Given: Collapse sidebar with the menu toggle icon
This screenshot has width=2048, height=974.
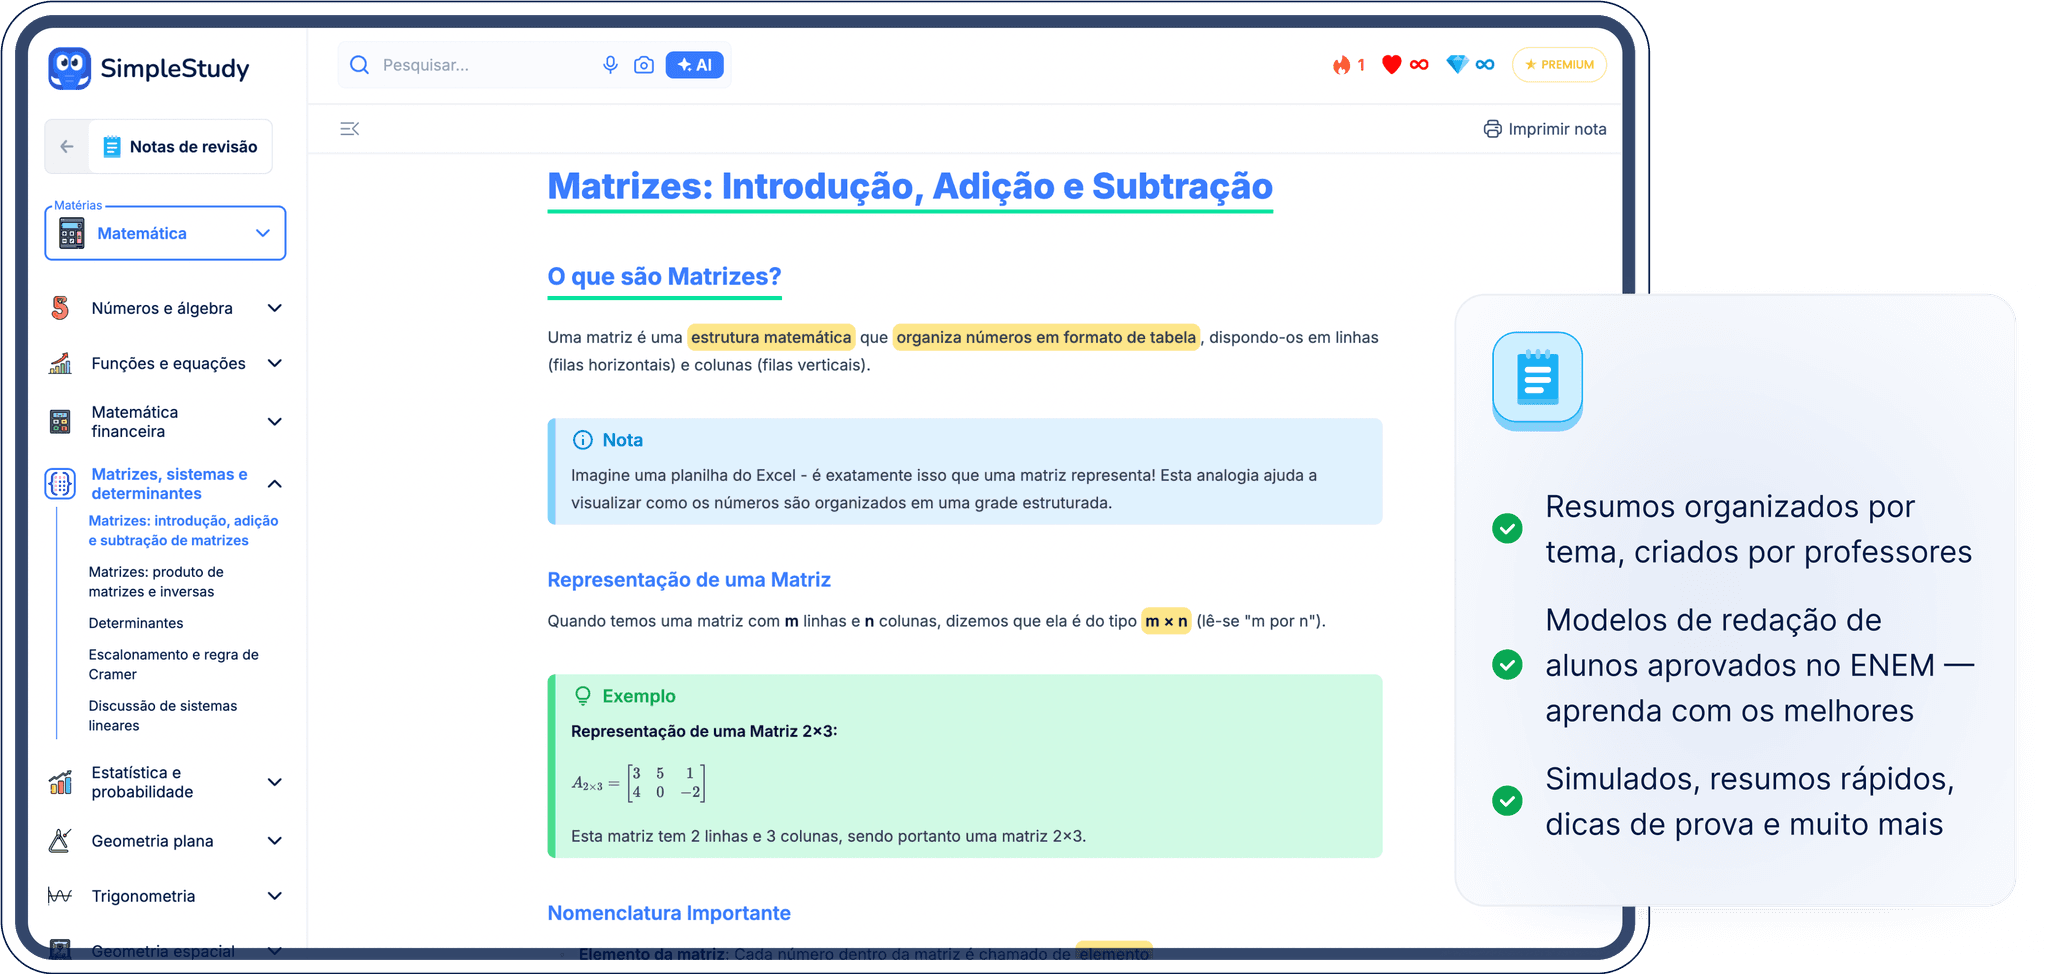Looking at the screenshot, I should point(349,129).
